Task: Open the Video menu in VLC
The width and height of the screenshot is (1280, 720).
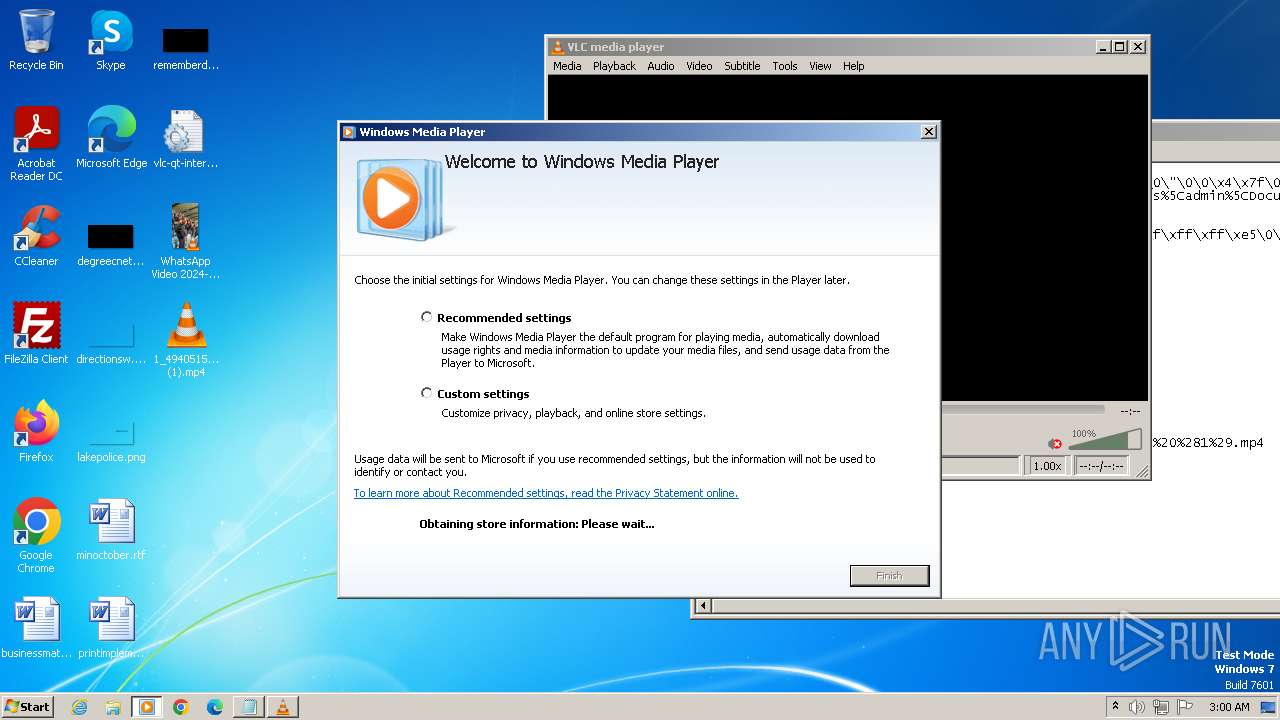Action: click(699, 66)
